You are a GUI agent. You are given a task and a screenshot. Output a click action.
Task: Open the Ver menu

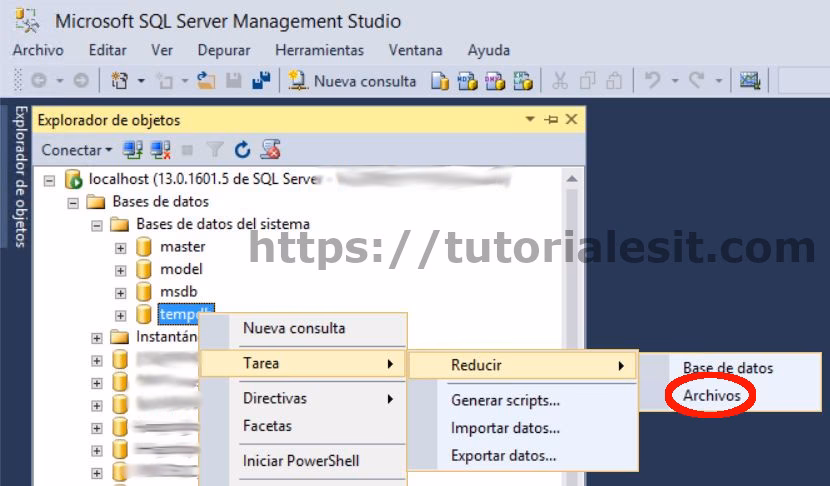(x=162, y=50)
